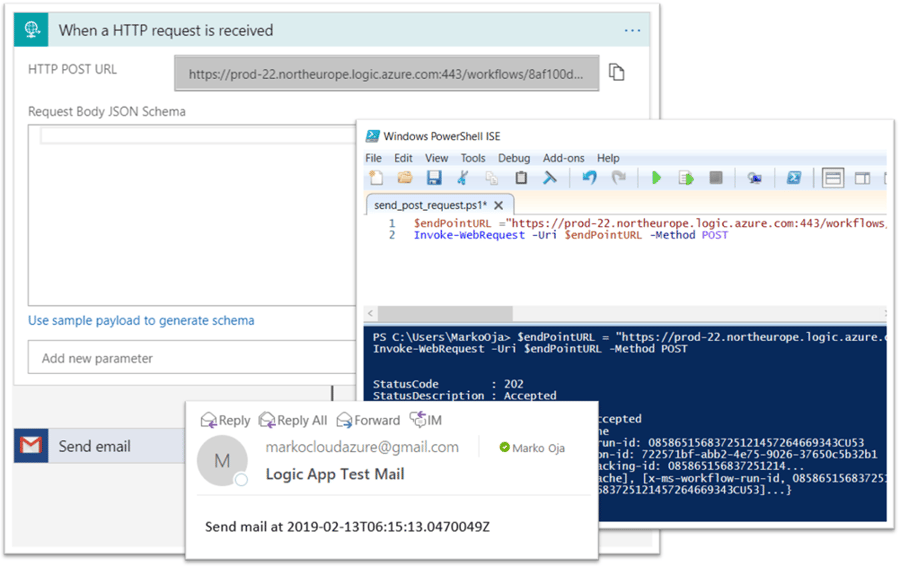The image size is (900, 566).
Task: Click the Invoke-WebRequest line in script editor
Action: [571, 235]
